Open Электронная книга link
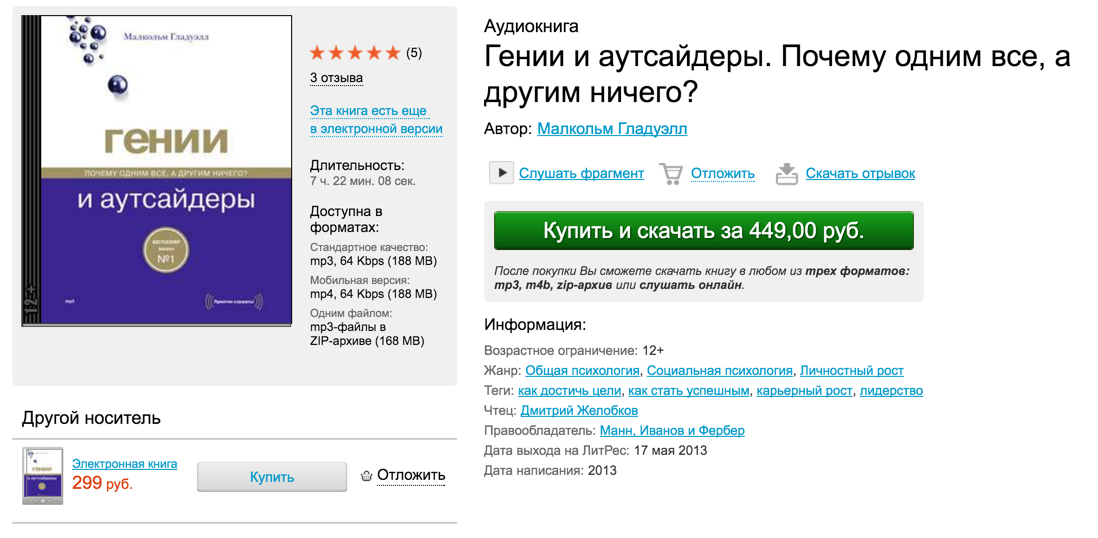This screenshot has width=1098, height=538. [125, 464]
